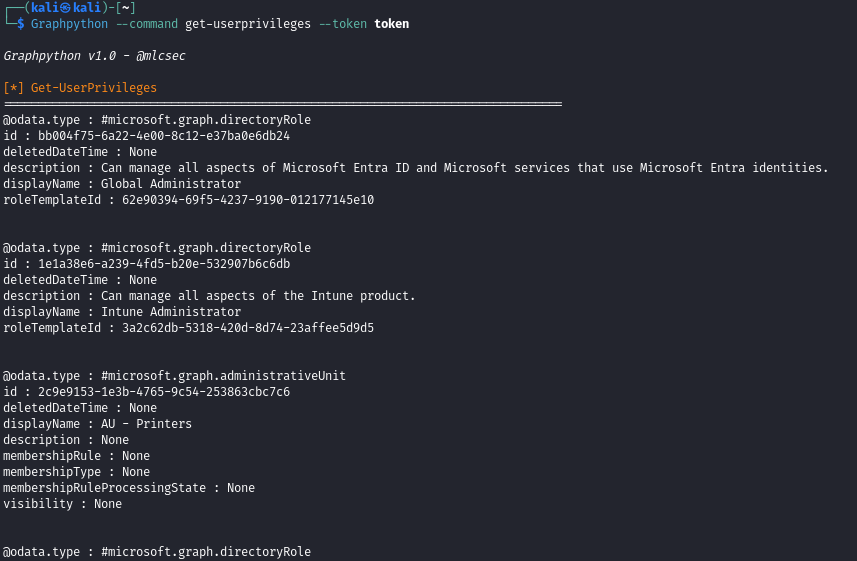
Task: Click the membershipRuleProcessingState line
Action: tap(128, 488)
